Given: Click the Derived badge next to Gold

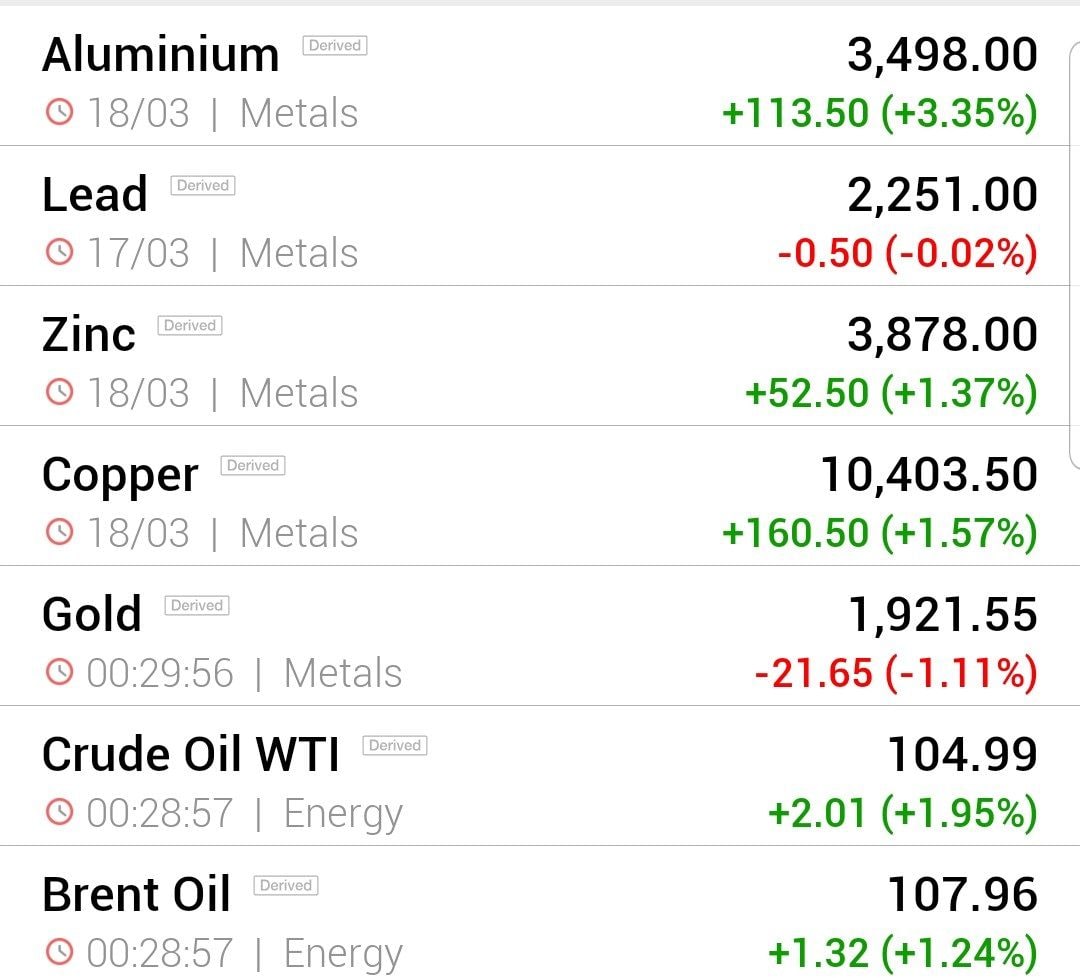Looking at the screenshot, I should pyautogui.click(x=197, y=605).
